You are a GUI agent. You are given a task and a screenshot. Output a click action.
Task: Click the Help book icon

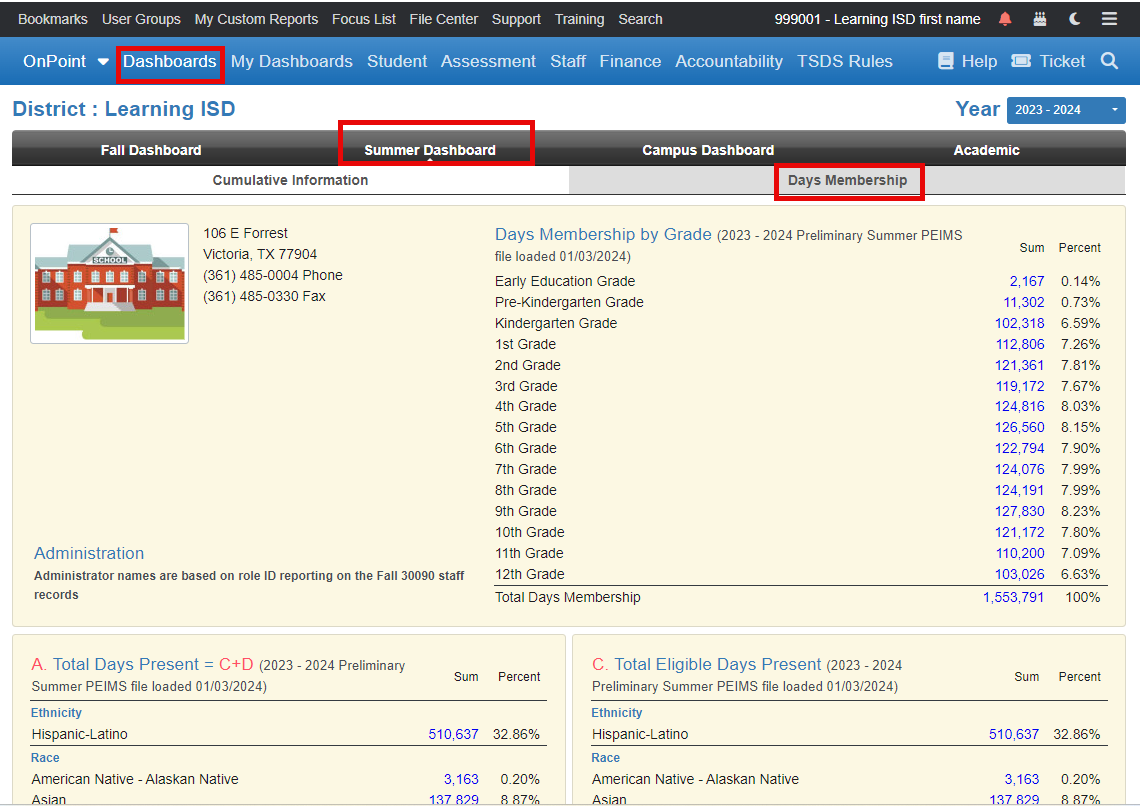(x=944, y=61)
